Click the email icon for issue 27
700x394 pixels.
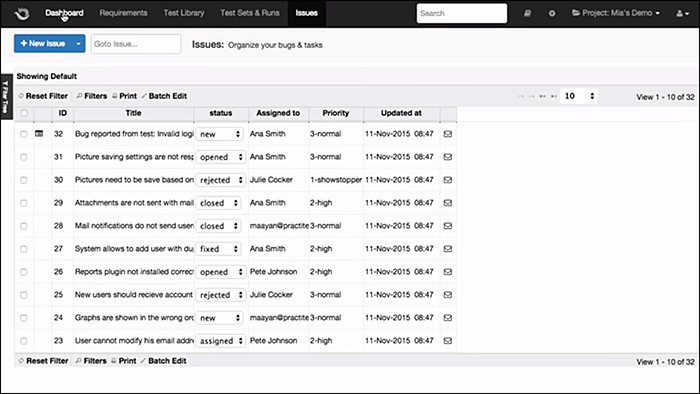[x=448, y=249]
